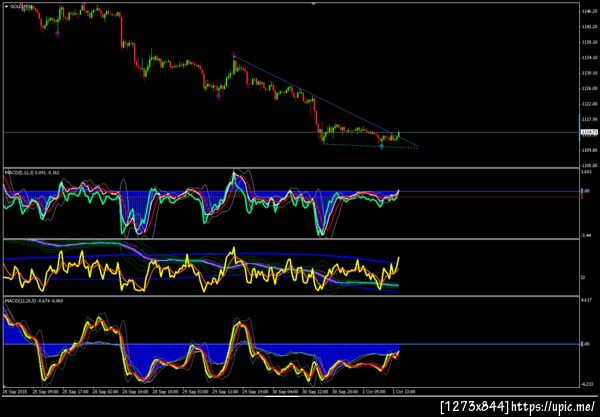Click the 28 Sep 18:00 time label
This screenshot has width=600, height=417.
165,392
